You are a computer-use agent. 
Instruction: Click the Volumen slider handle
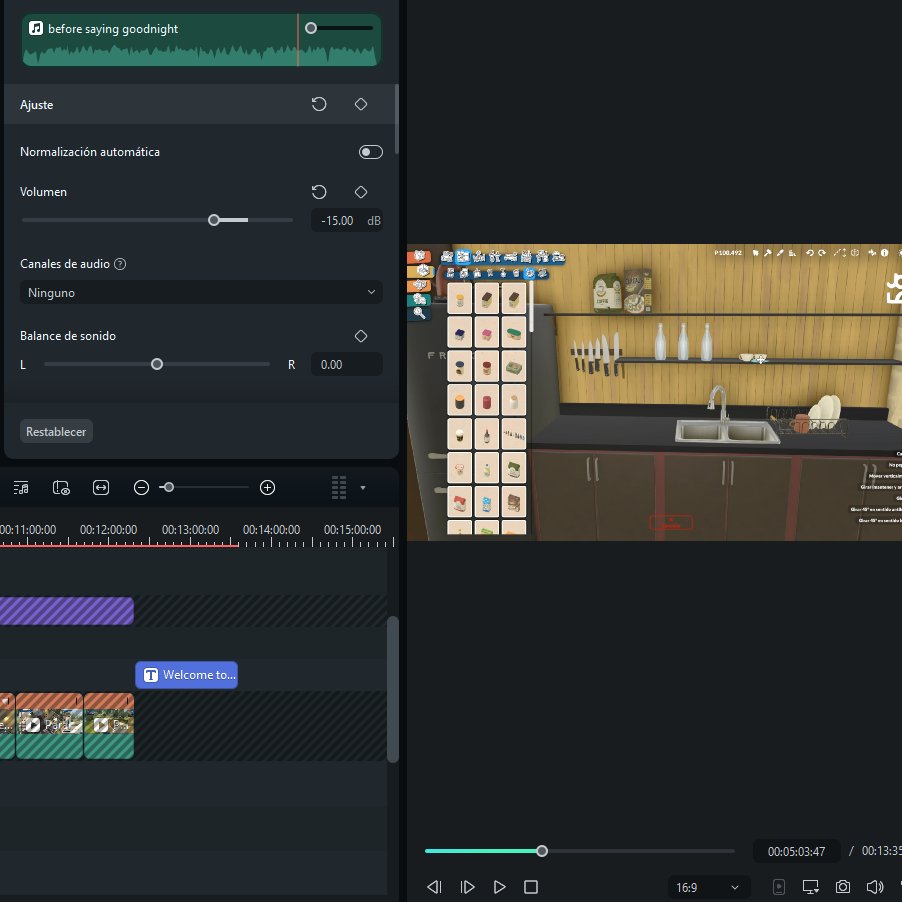tap(213, 220)
